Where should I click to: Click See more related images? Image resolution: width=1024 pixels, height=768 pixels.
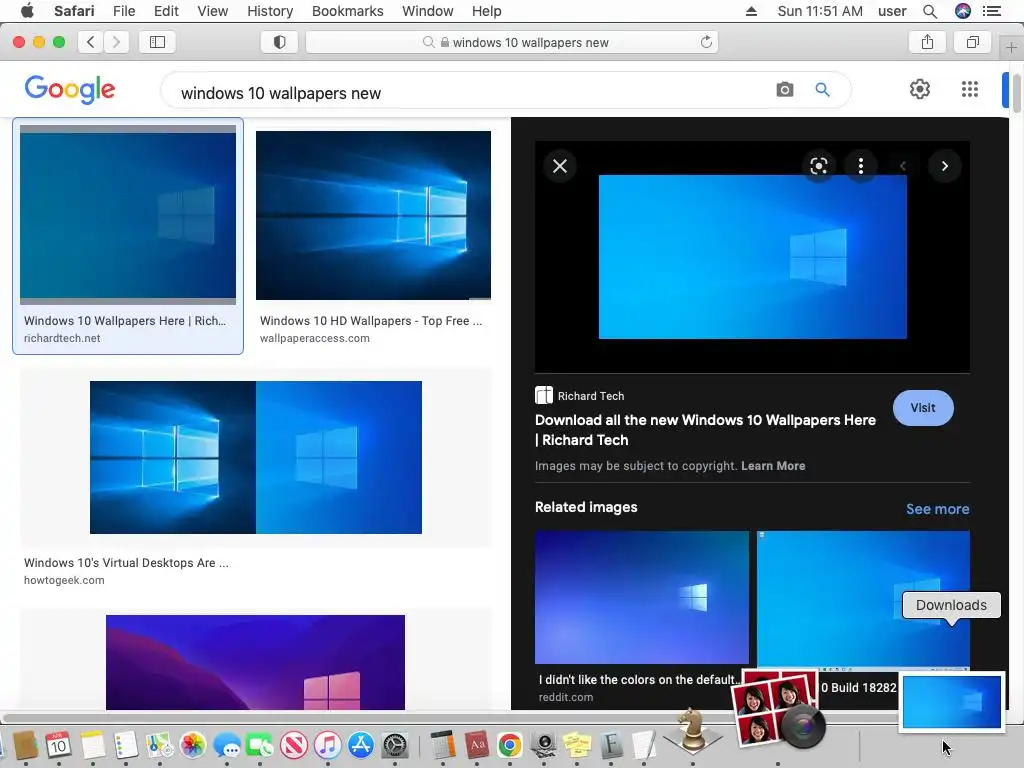(937, 509)
